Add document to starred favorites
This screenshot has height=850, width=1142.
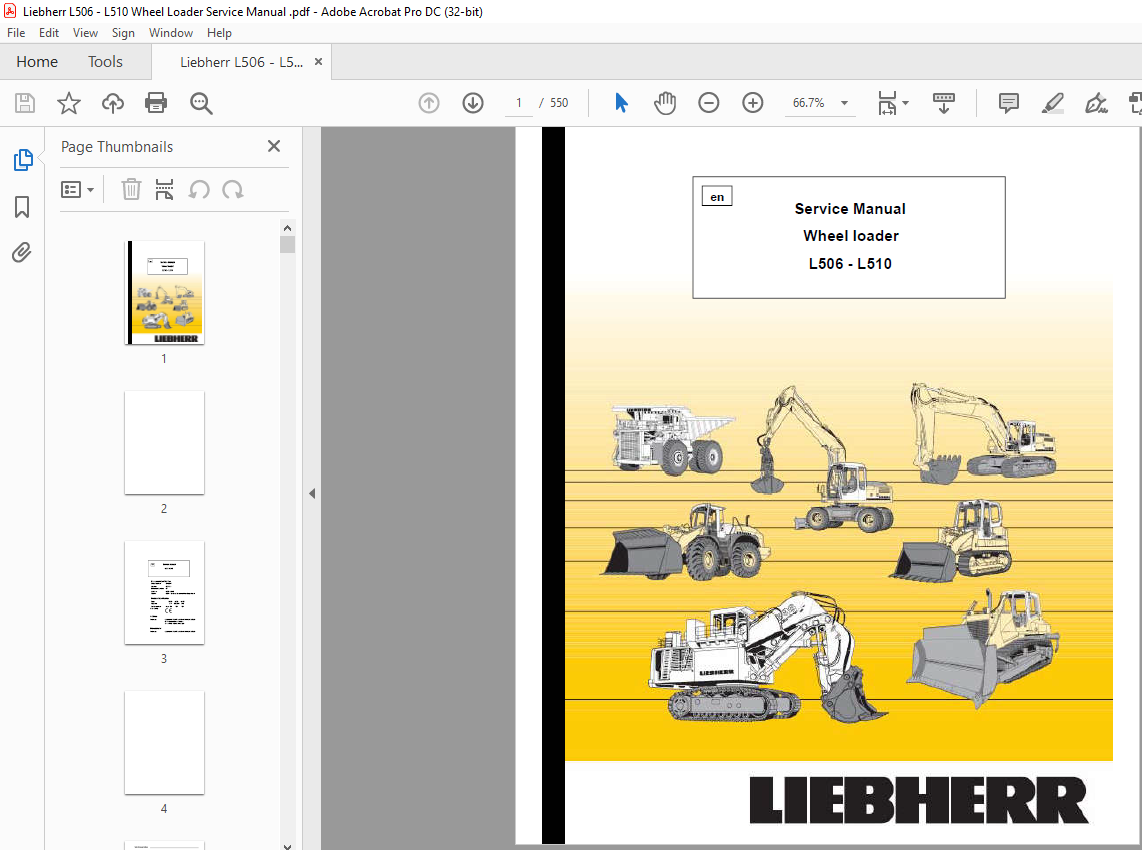click(x=68, y=103)
